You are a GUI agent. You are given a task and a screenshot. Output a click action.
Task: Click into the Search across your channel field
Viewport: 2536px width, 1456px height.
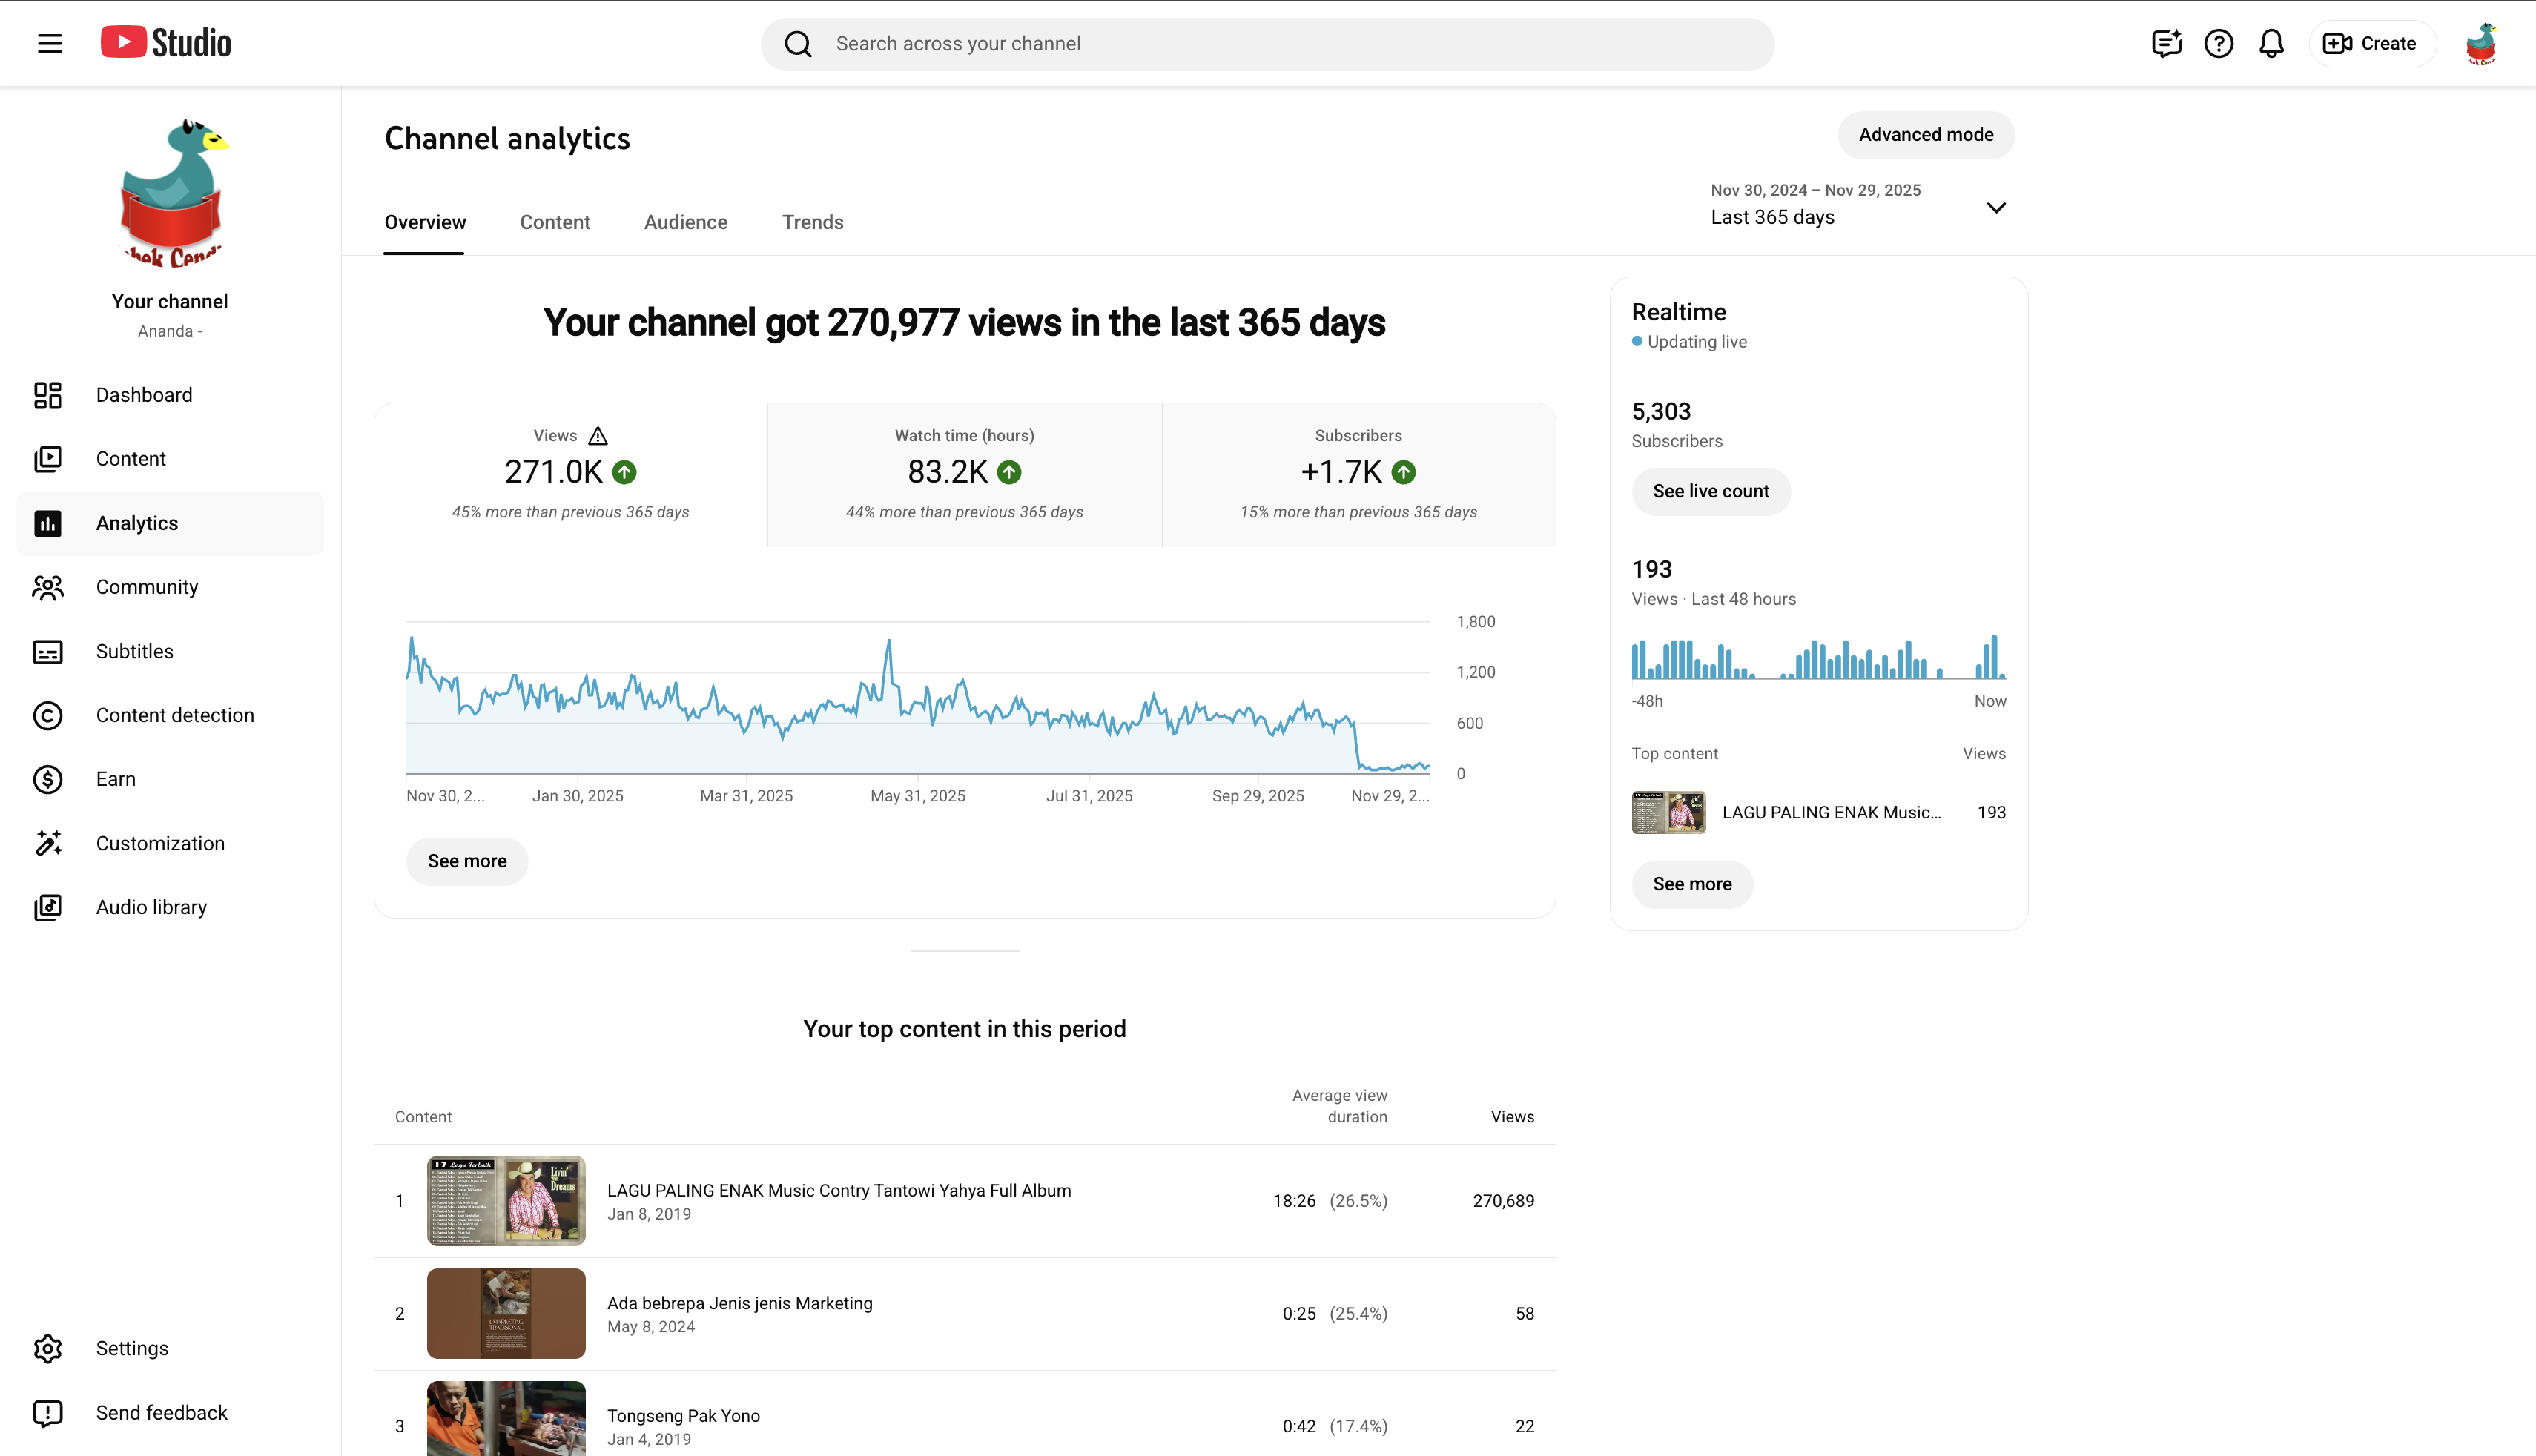pos(1267,44)
